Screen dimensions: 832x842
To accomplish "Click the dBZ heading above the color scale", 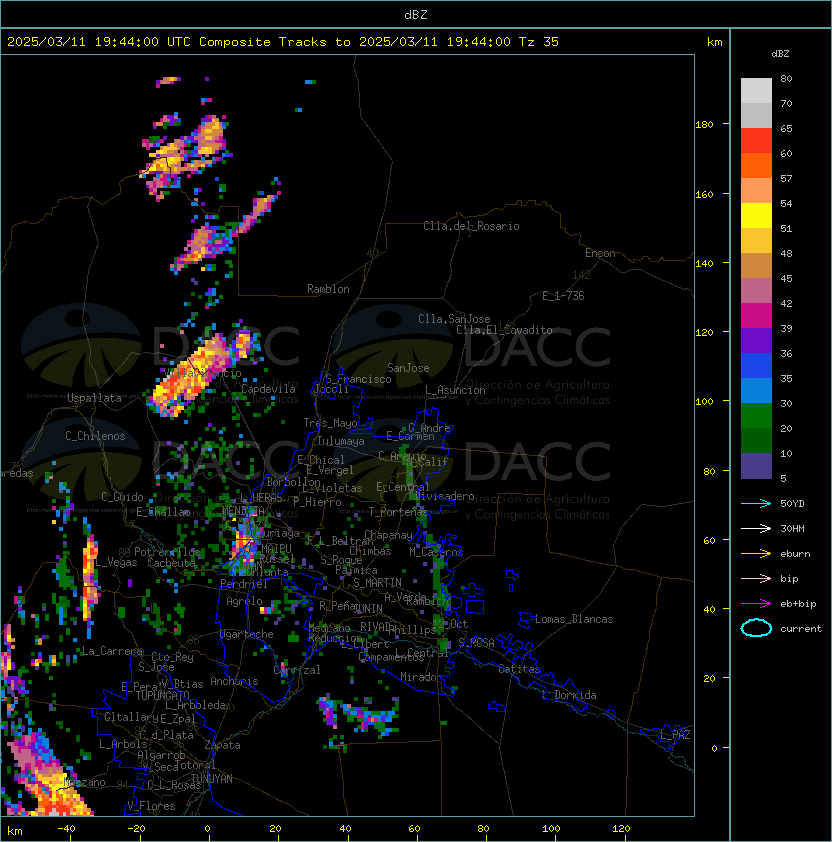I will pos(780,54).
